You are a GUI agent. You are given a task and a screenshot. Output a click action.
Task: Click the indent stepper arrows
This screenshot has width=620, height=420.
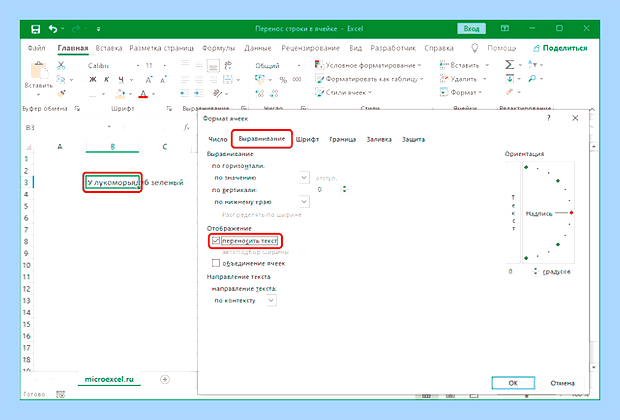[344, 189]
